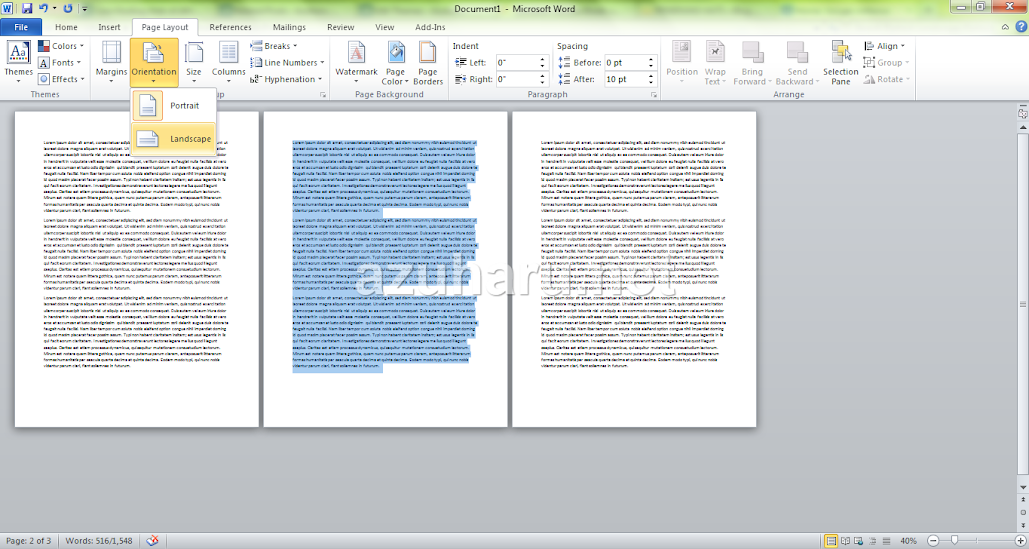Open the Theme Fonts dropdown

click(x=60, y=62)
